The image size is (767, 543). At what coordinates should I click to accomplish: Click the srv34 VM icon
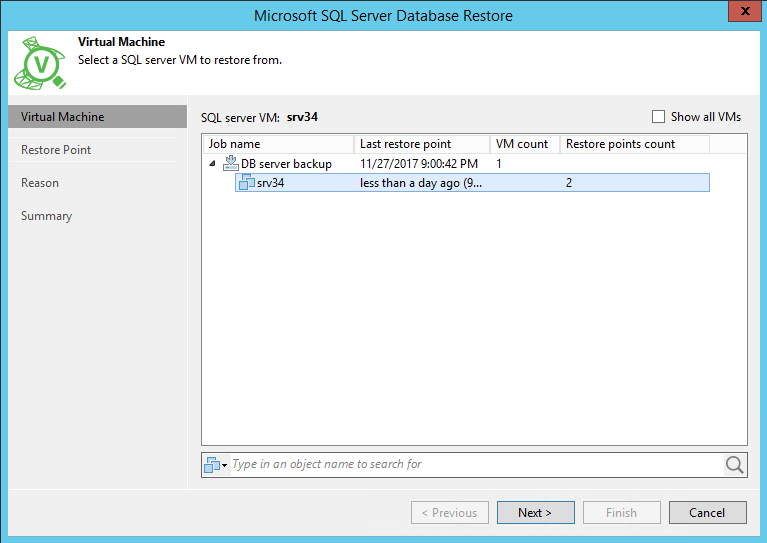pos(247,182)
